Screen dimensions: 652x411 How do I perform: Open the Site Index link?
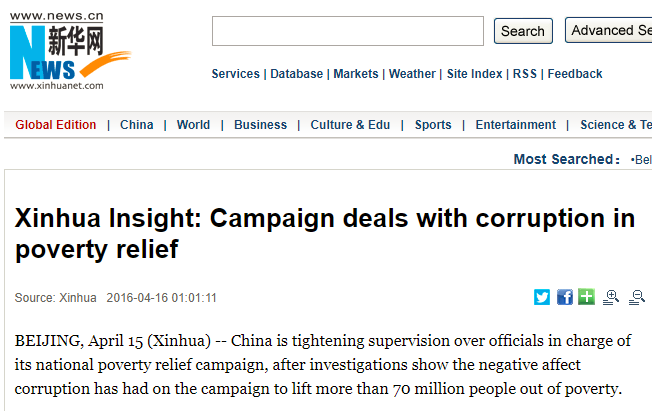pos(474,74)
